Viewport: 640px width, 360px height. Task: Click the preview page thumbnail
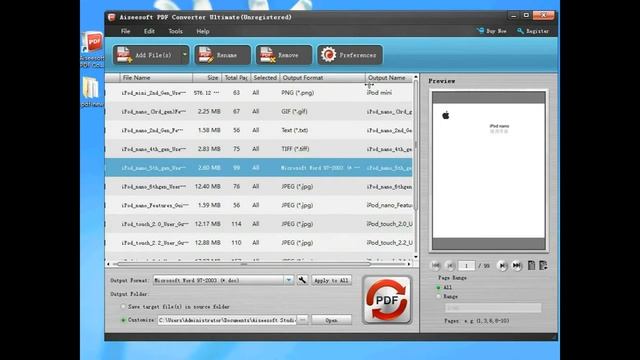tap(489, 170)
